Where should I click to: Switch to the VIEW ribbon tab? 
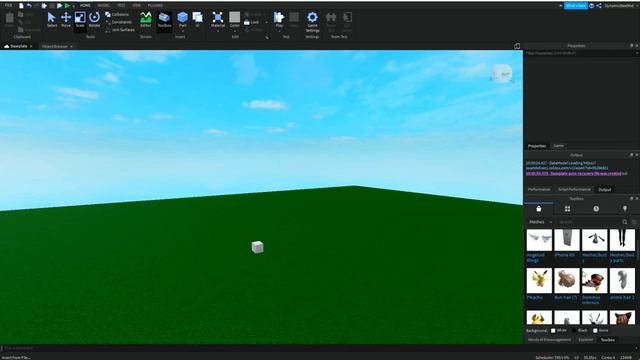137,6
